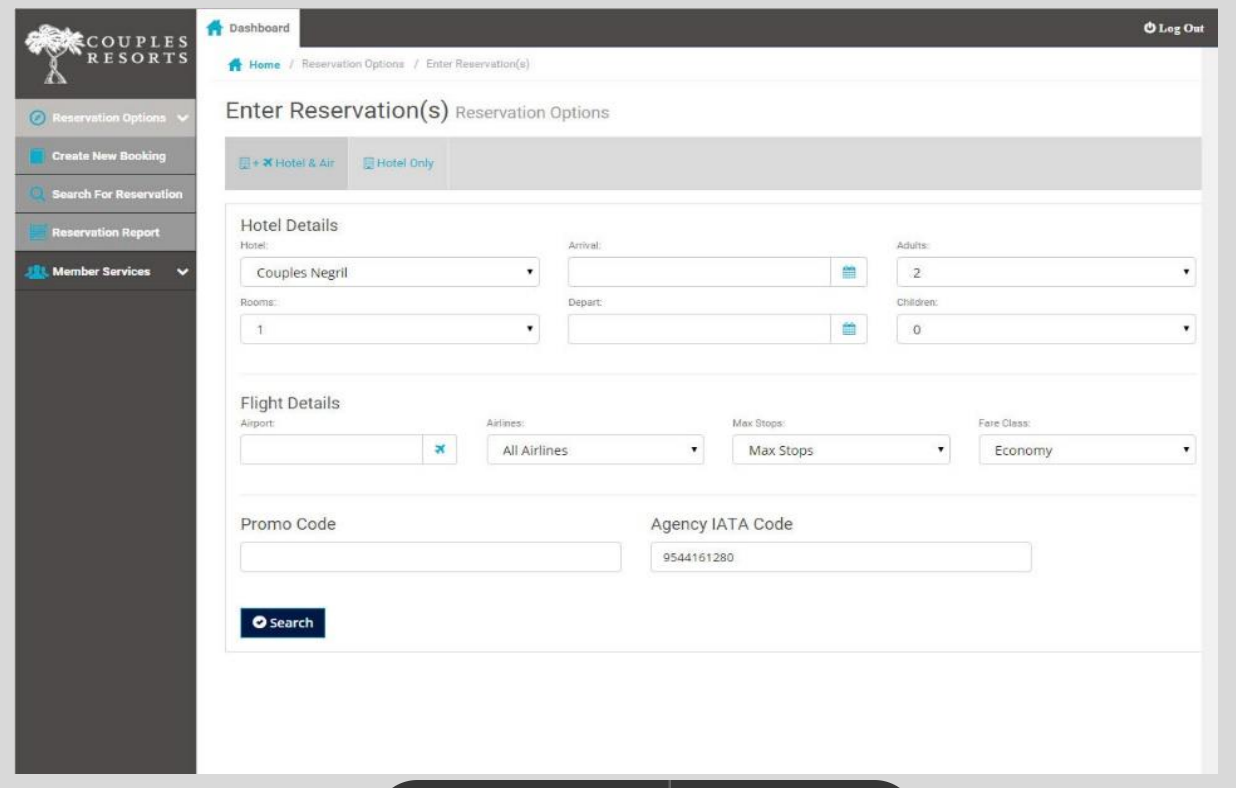This screenshot has height=788, width=1236.
Task: Open the Adults dropdown
Action: (x=1046, y=271)
